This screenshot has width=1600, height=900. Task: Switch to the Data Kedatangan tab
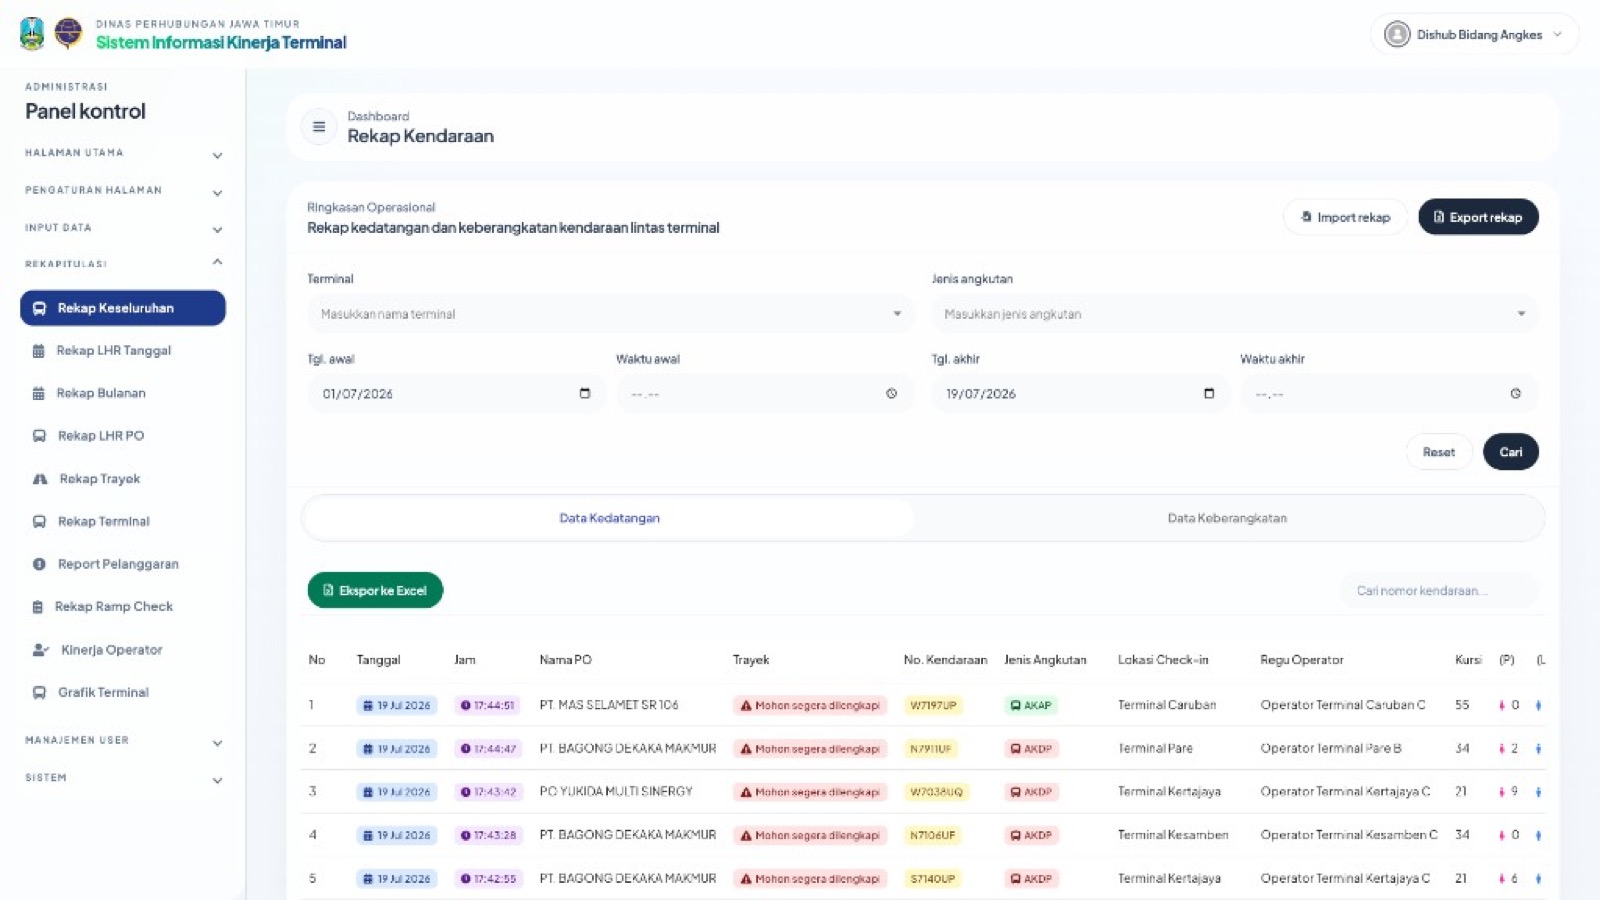[609, 518]
